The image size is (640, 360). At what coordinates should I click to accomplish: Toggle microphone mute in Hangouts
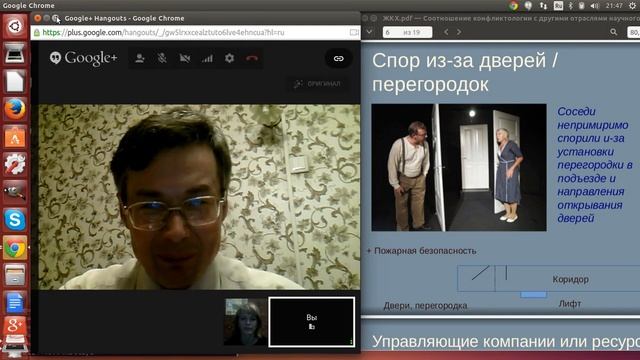point(162,58)
